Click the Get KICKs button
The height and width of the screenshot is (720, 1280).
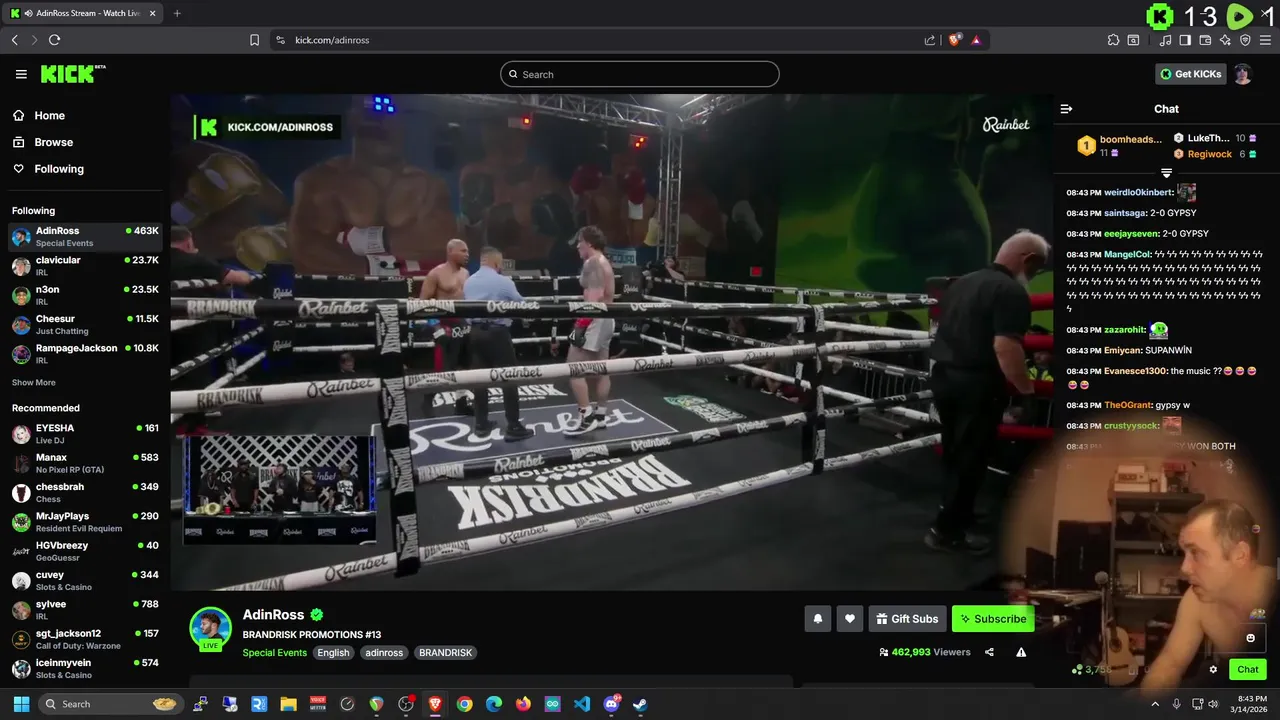tap(1190, 74)
